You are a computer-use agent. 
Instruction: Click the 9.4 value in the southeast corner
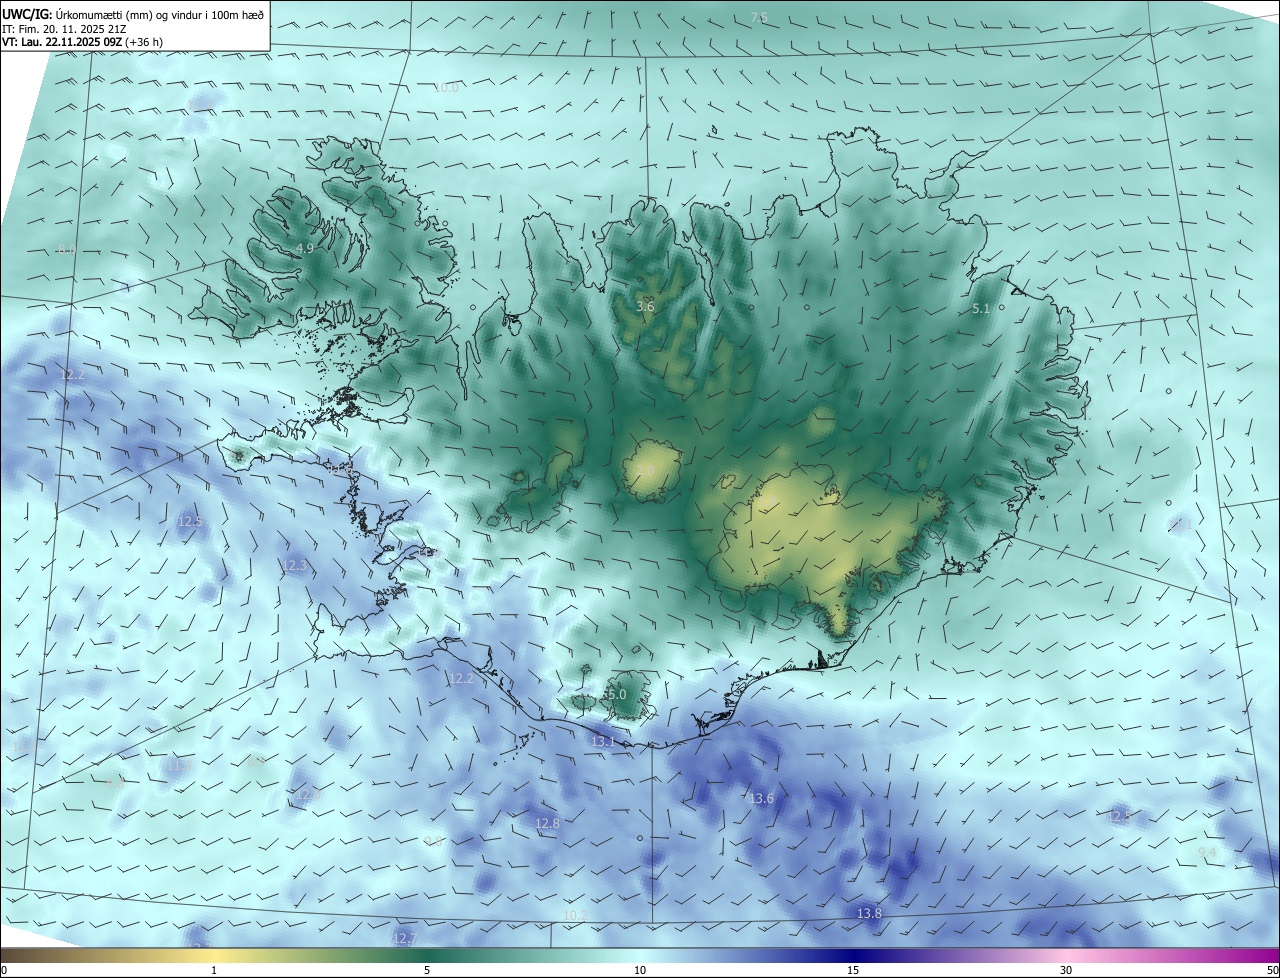(1207, 852)
